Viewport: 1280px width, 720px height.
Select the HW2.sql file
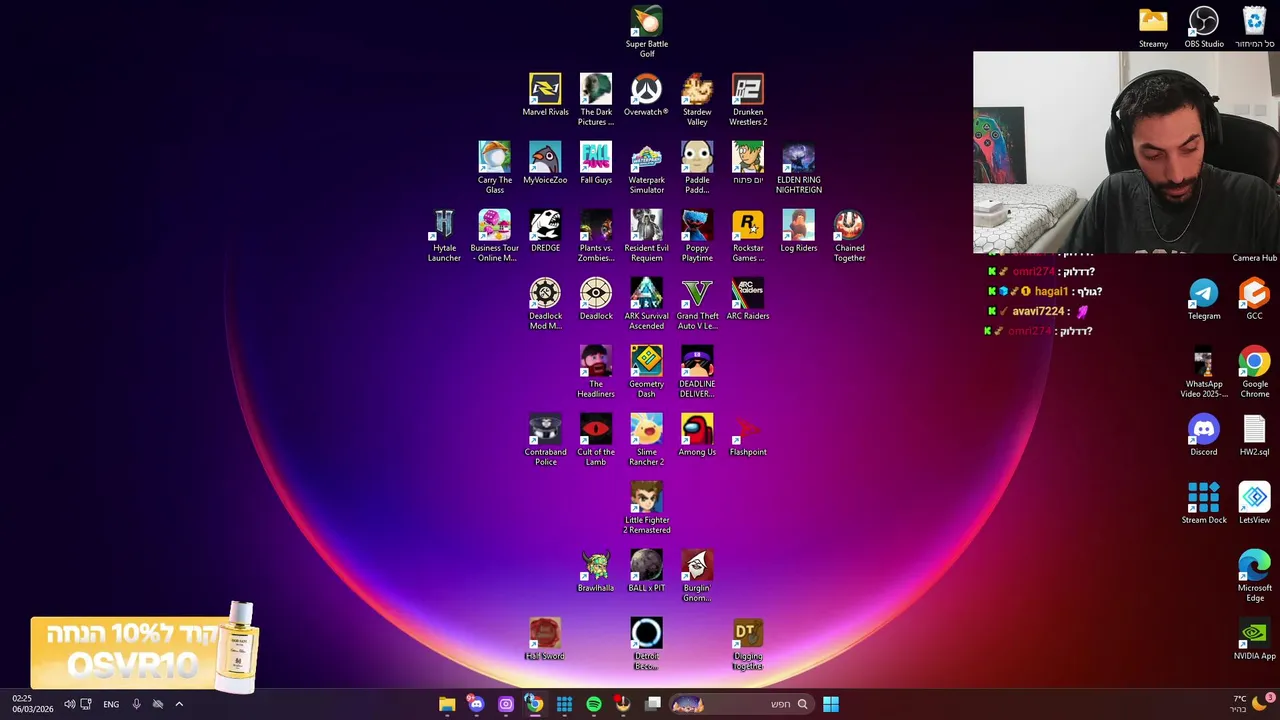[1254, 435]
